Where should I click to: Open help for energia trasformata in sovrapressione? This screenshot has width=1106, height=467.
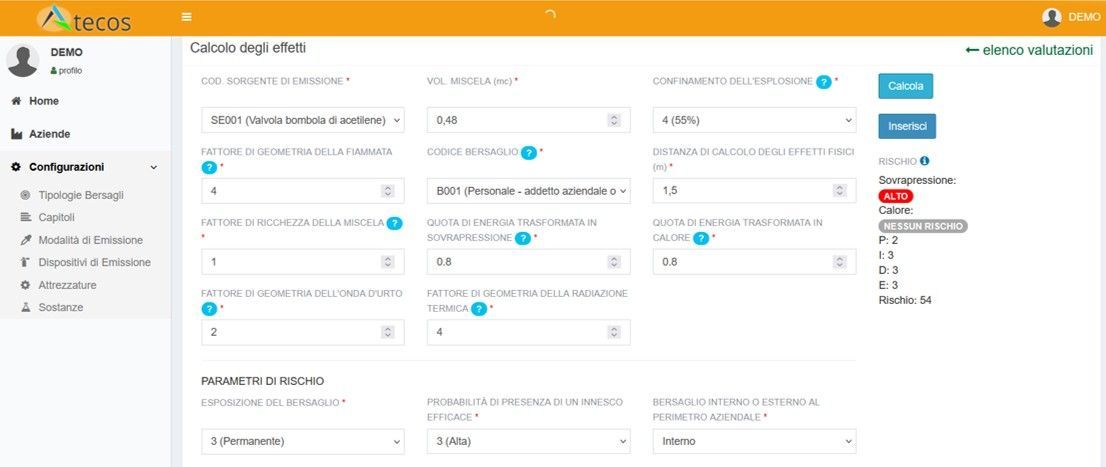(522, 238)
